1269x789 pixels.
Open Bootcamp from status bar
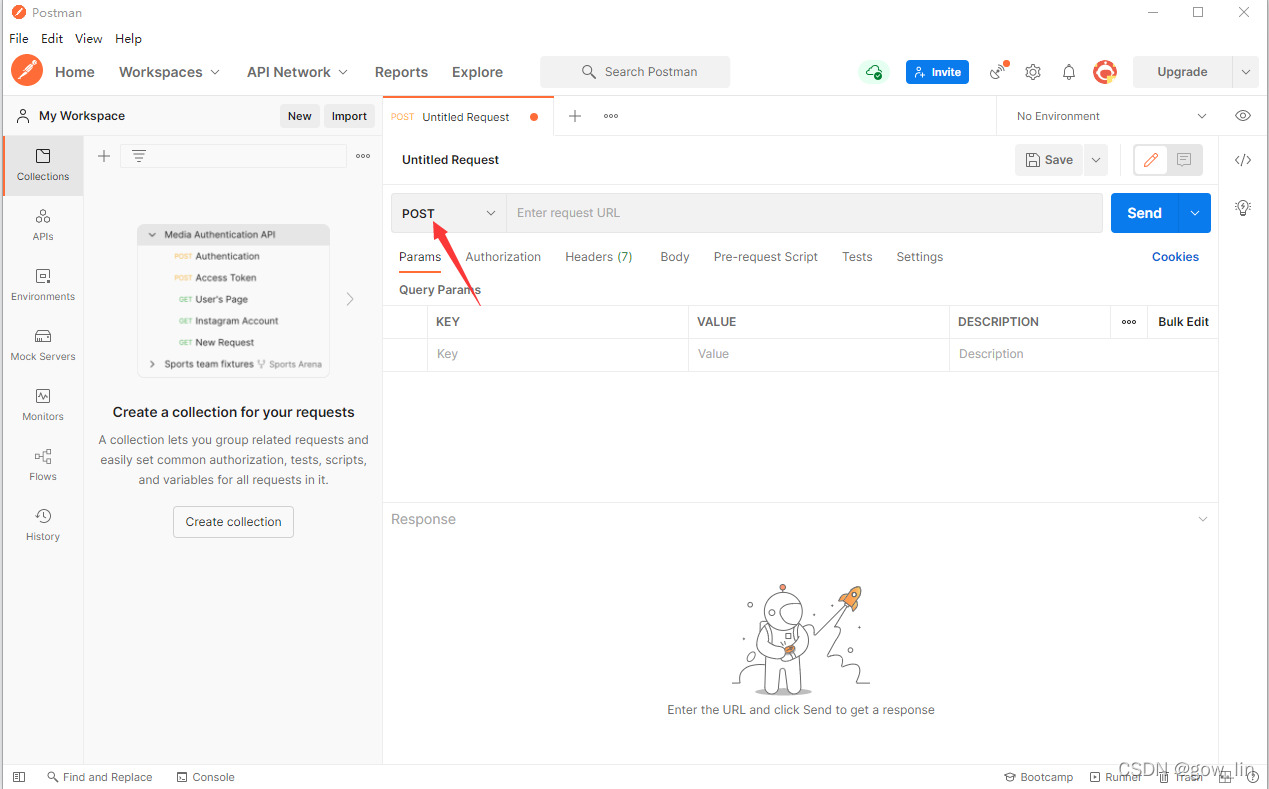pos(1038,777)
